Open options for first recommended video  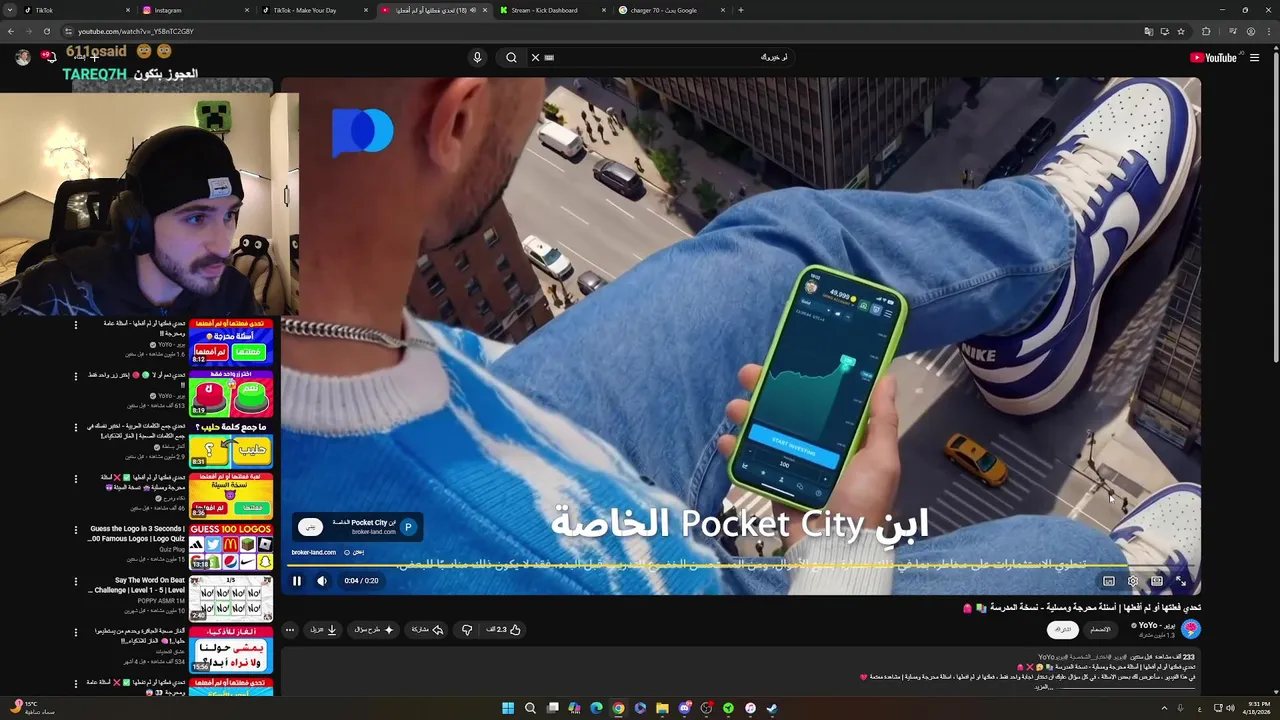(x=75, y=325)
